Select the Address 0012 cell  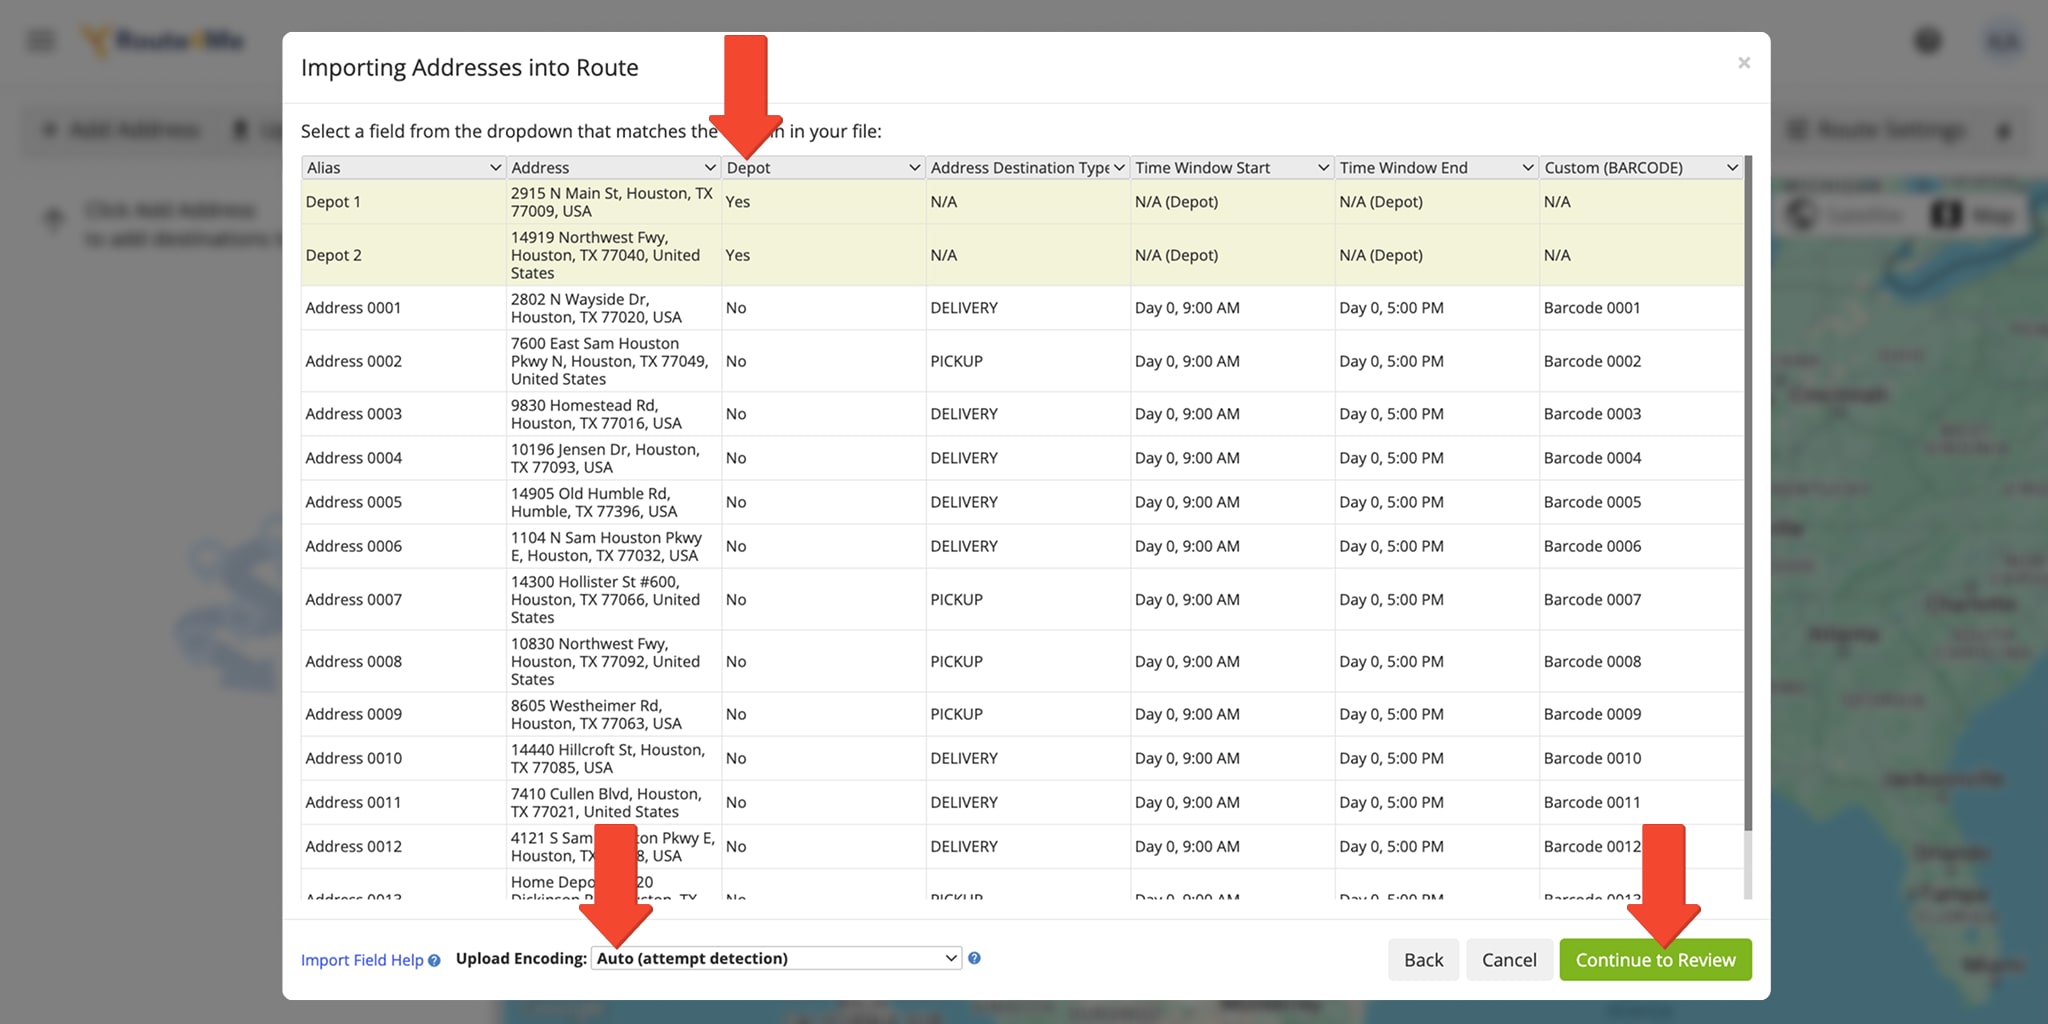pos(403,846)
